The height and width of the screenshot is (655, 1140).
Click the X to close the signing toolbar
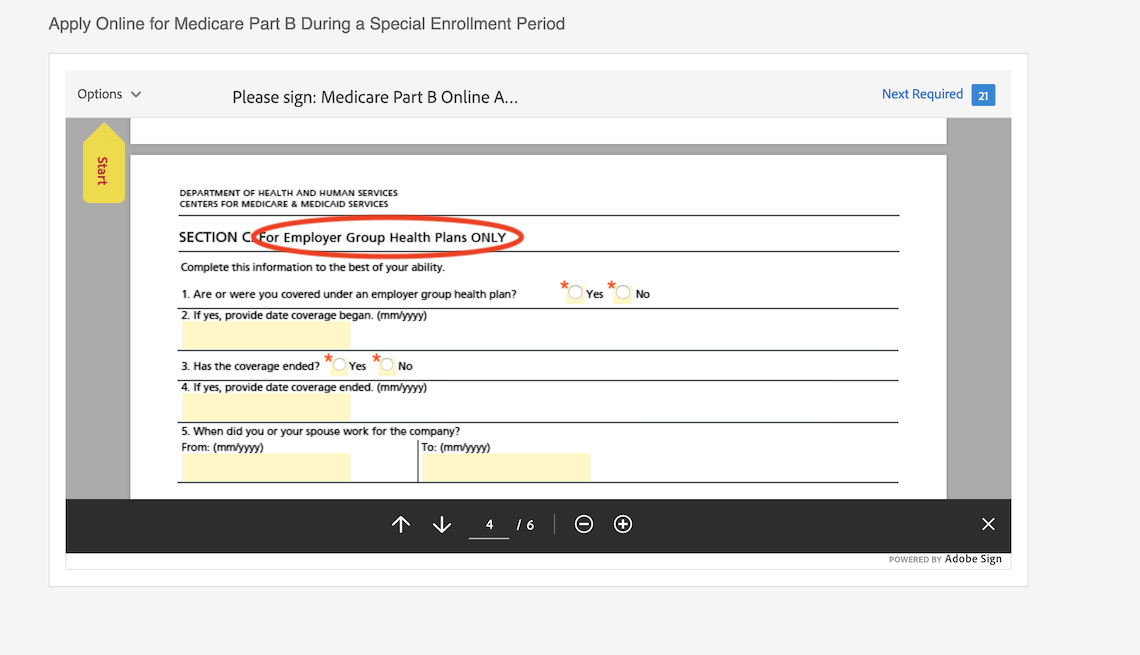pyautogui.click(x=988, y=523)
